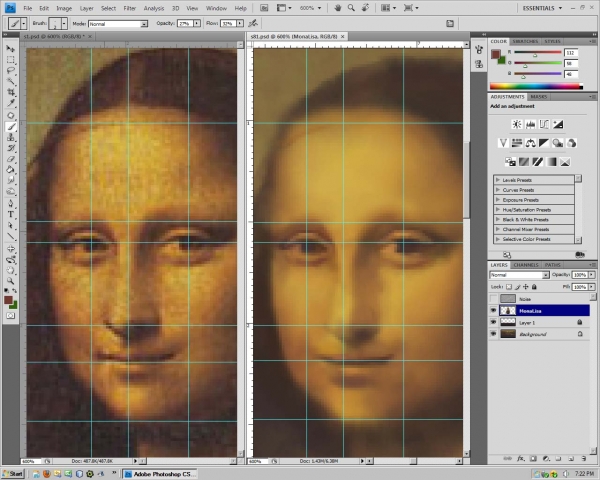Select the Magic Wand tool

[10, 82]
